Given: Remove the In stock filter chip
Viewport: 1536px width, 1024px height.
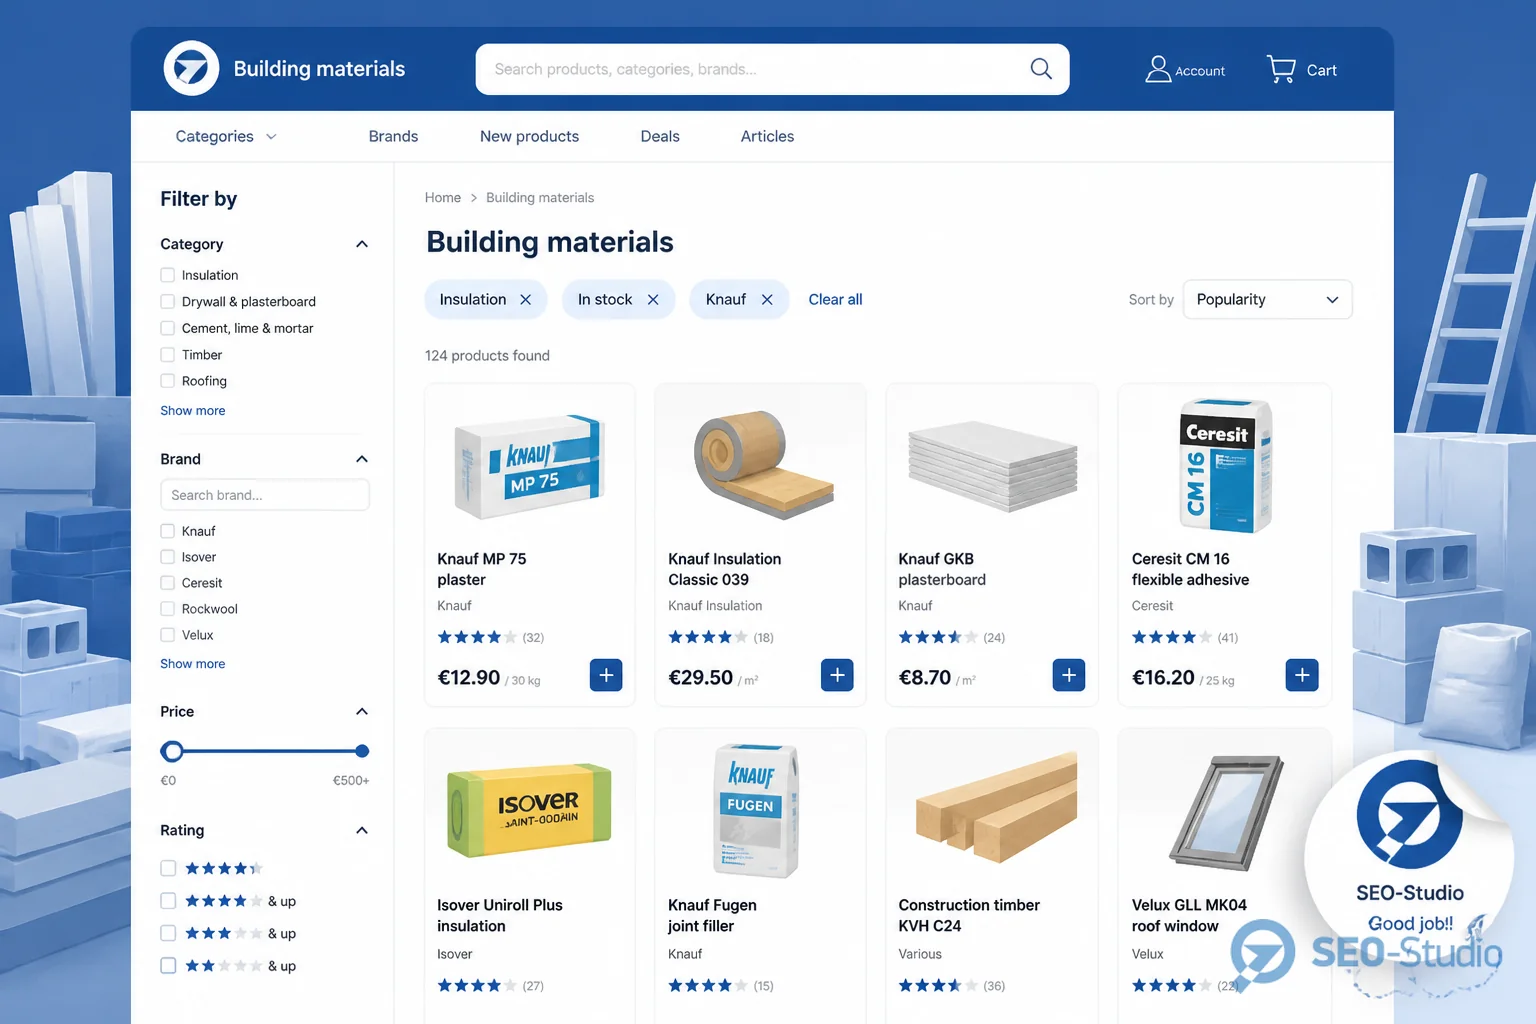Looking at the screenshot, I should tap(653, 299).
